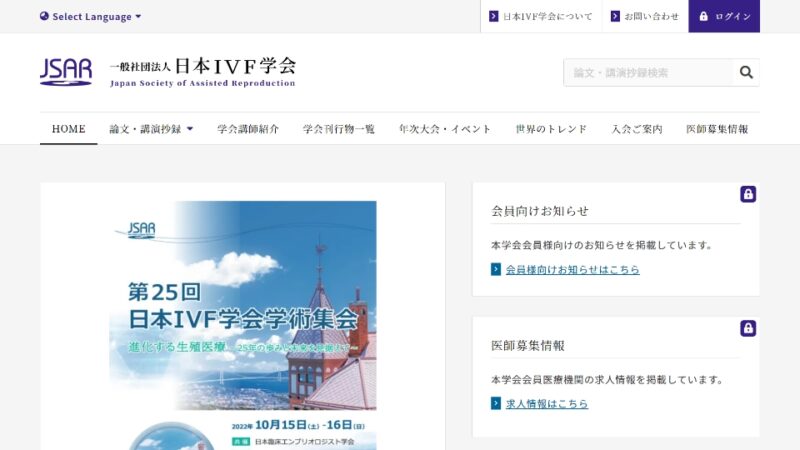Expand the dropdown arrow next to 論文・講演抄録
Screen dimensions: 800x450
(x=190, y=129)
